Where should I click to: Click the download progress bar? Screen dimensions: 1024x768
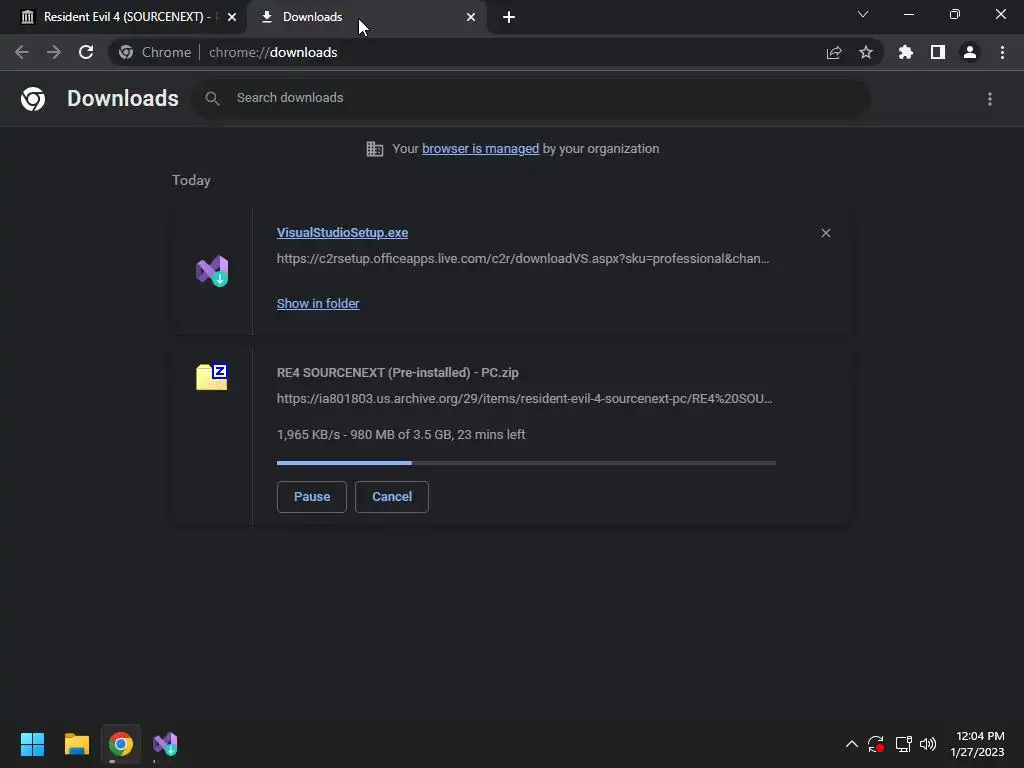coord(526,463)
